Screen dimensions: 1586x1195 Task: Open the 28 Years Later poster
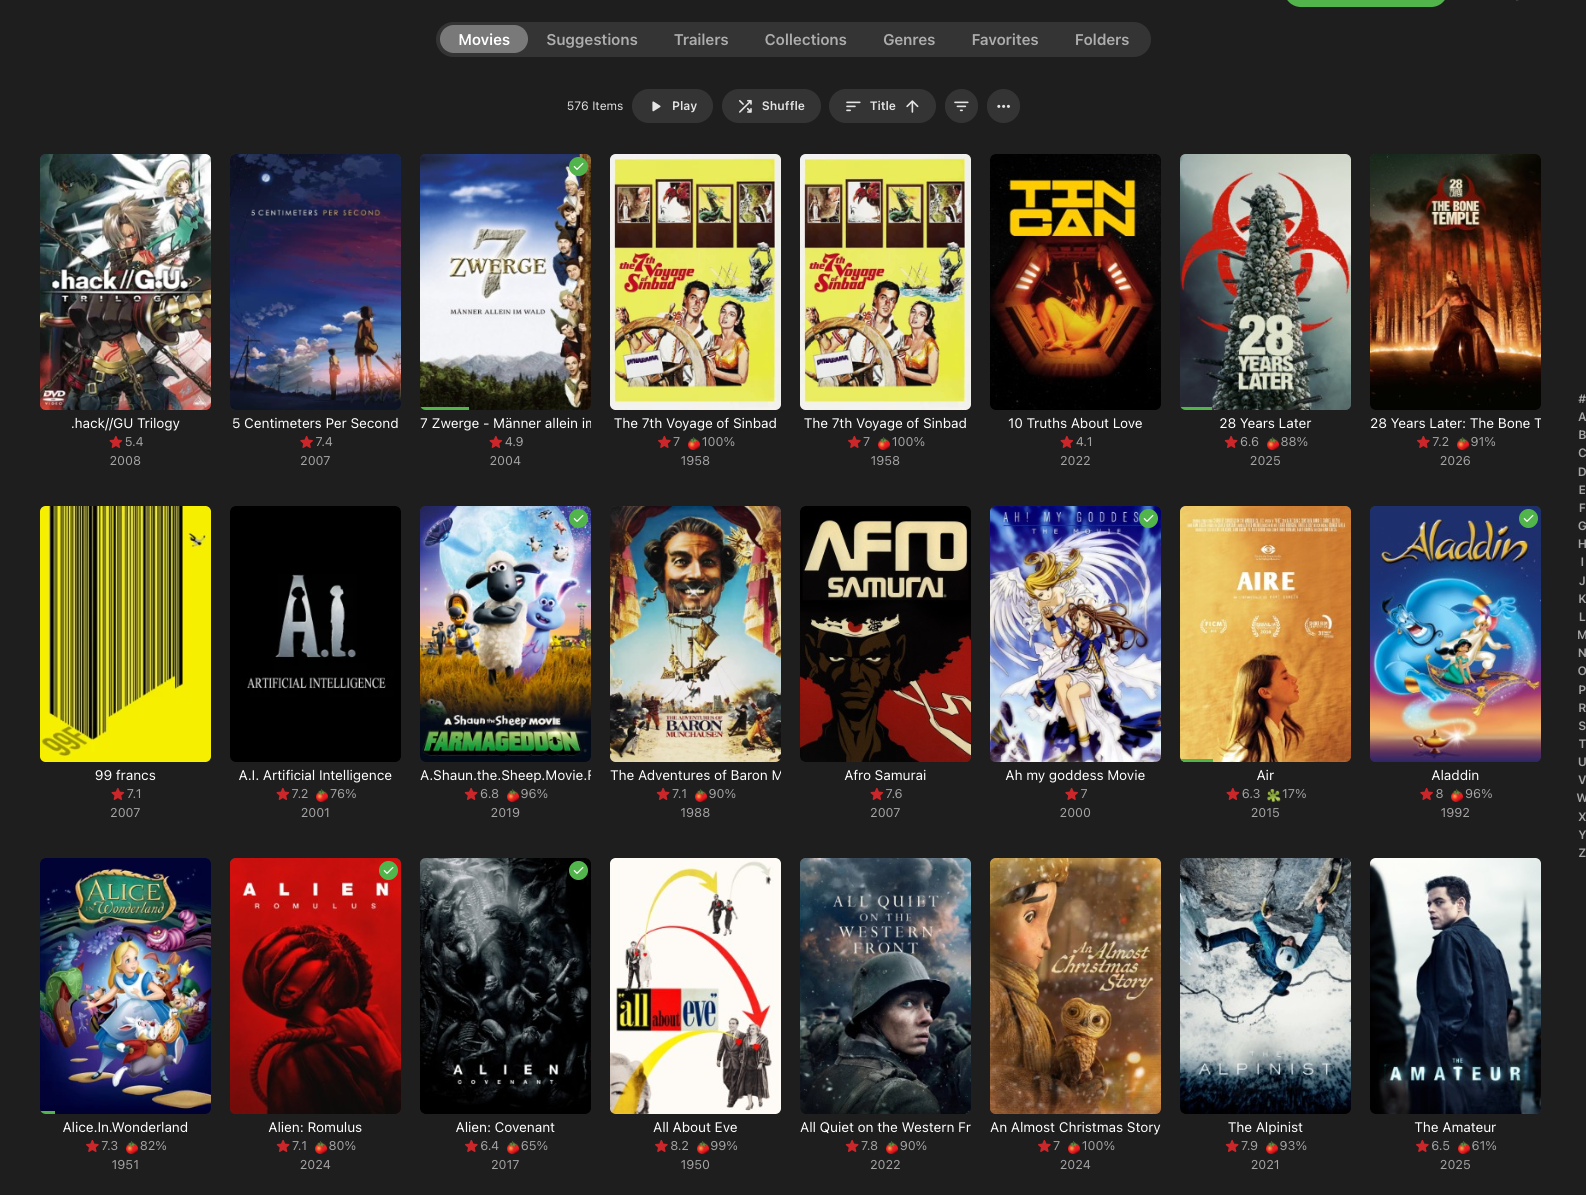point(1265,282)
